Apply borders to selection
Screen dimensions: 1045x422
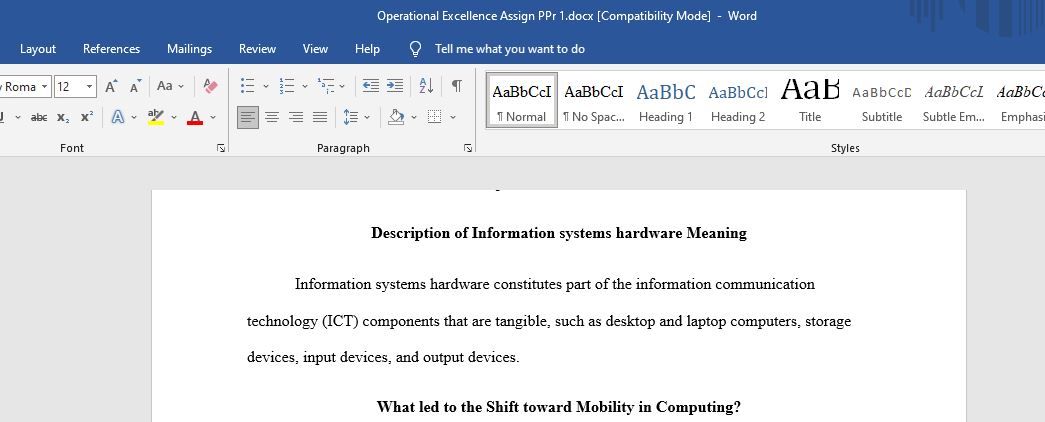tap(435, 117)
